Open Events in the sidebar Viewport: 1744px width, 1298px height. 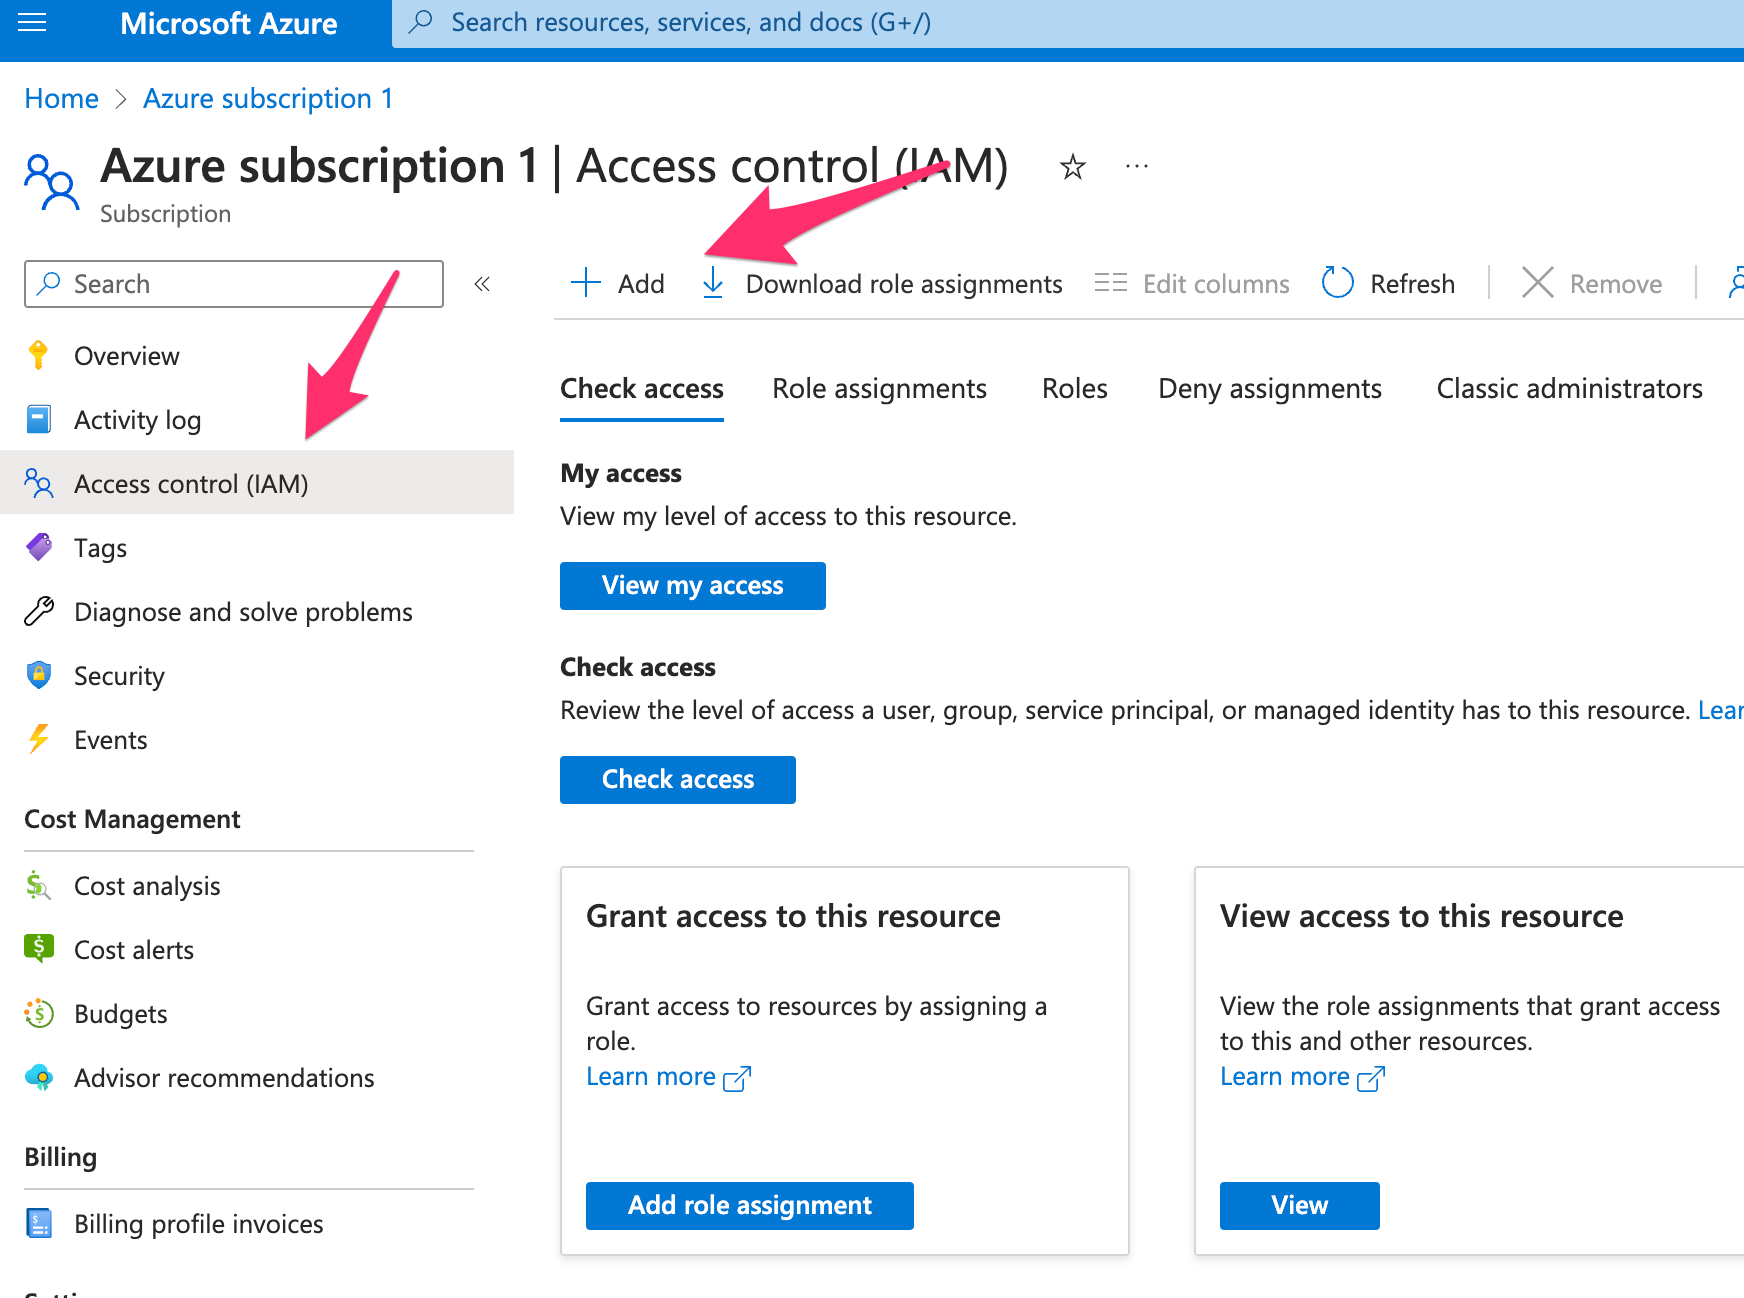coord(257,739)
